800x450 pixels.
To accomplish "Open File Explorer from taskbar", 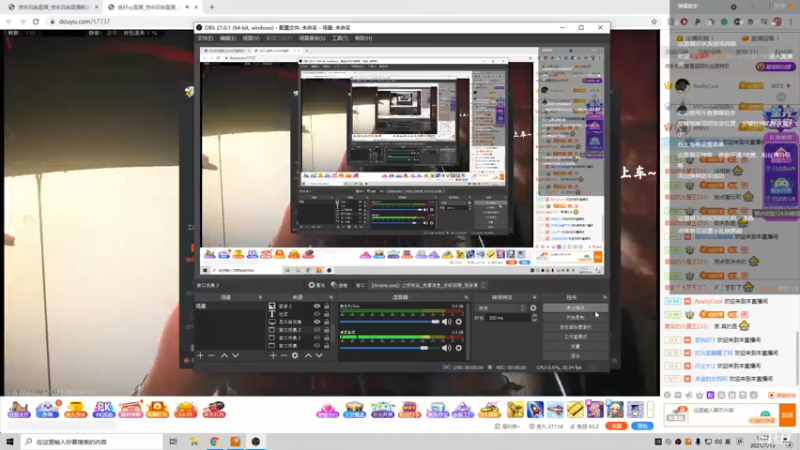I will click(x=194, y=442).
